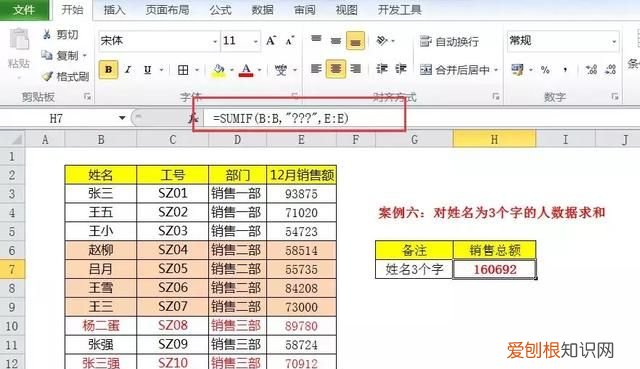Image resolution: width=640 pixels, height=369 pixels.
Task: Decrease font size with the small A icon
Action: pyautogui.click(x=290, y=41)
